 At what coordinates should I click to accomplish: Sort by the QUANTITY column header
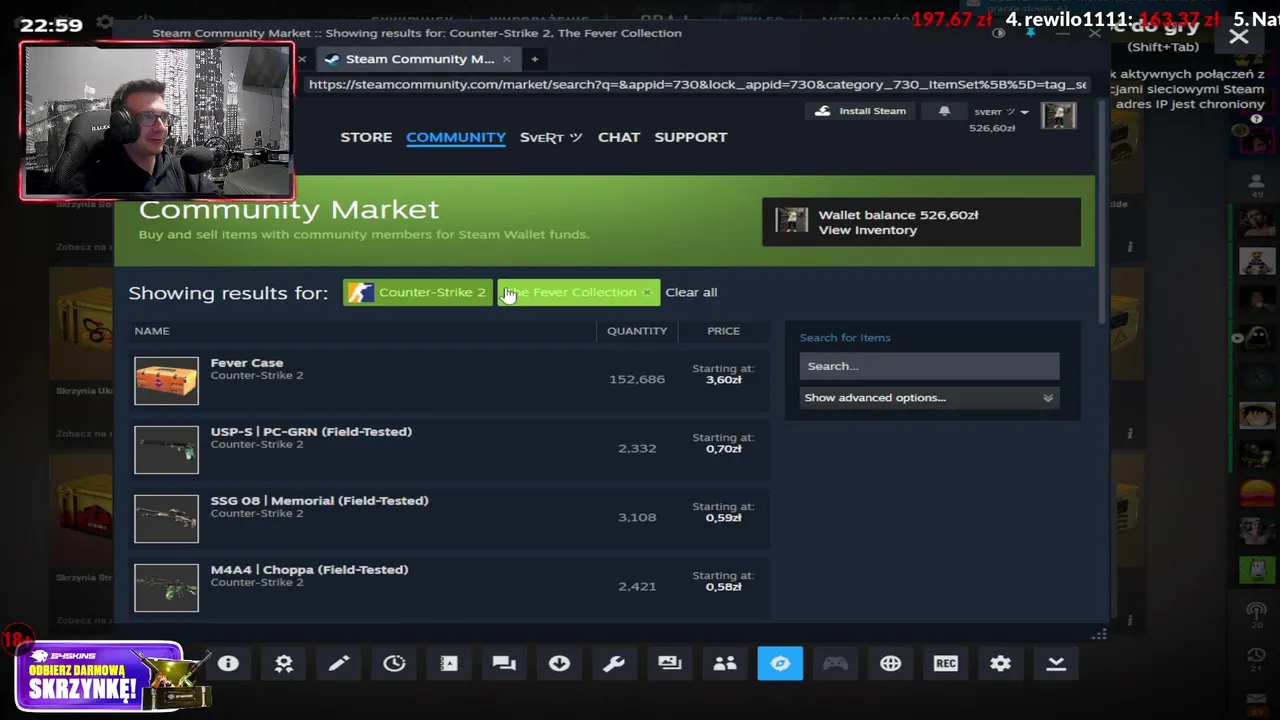637,331
